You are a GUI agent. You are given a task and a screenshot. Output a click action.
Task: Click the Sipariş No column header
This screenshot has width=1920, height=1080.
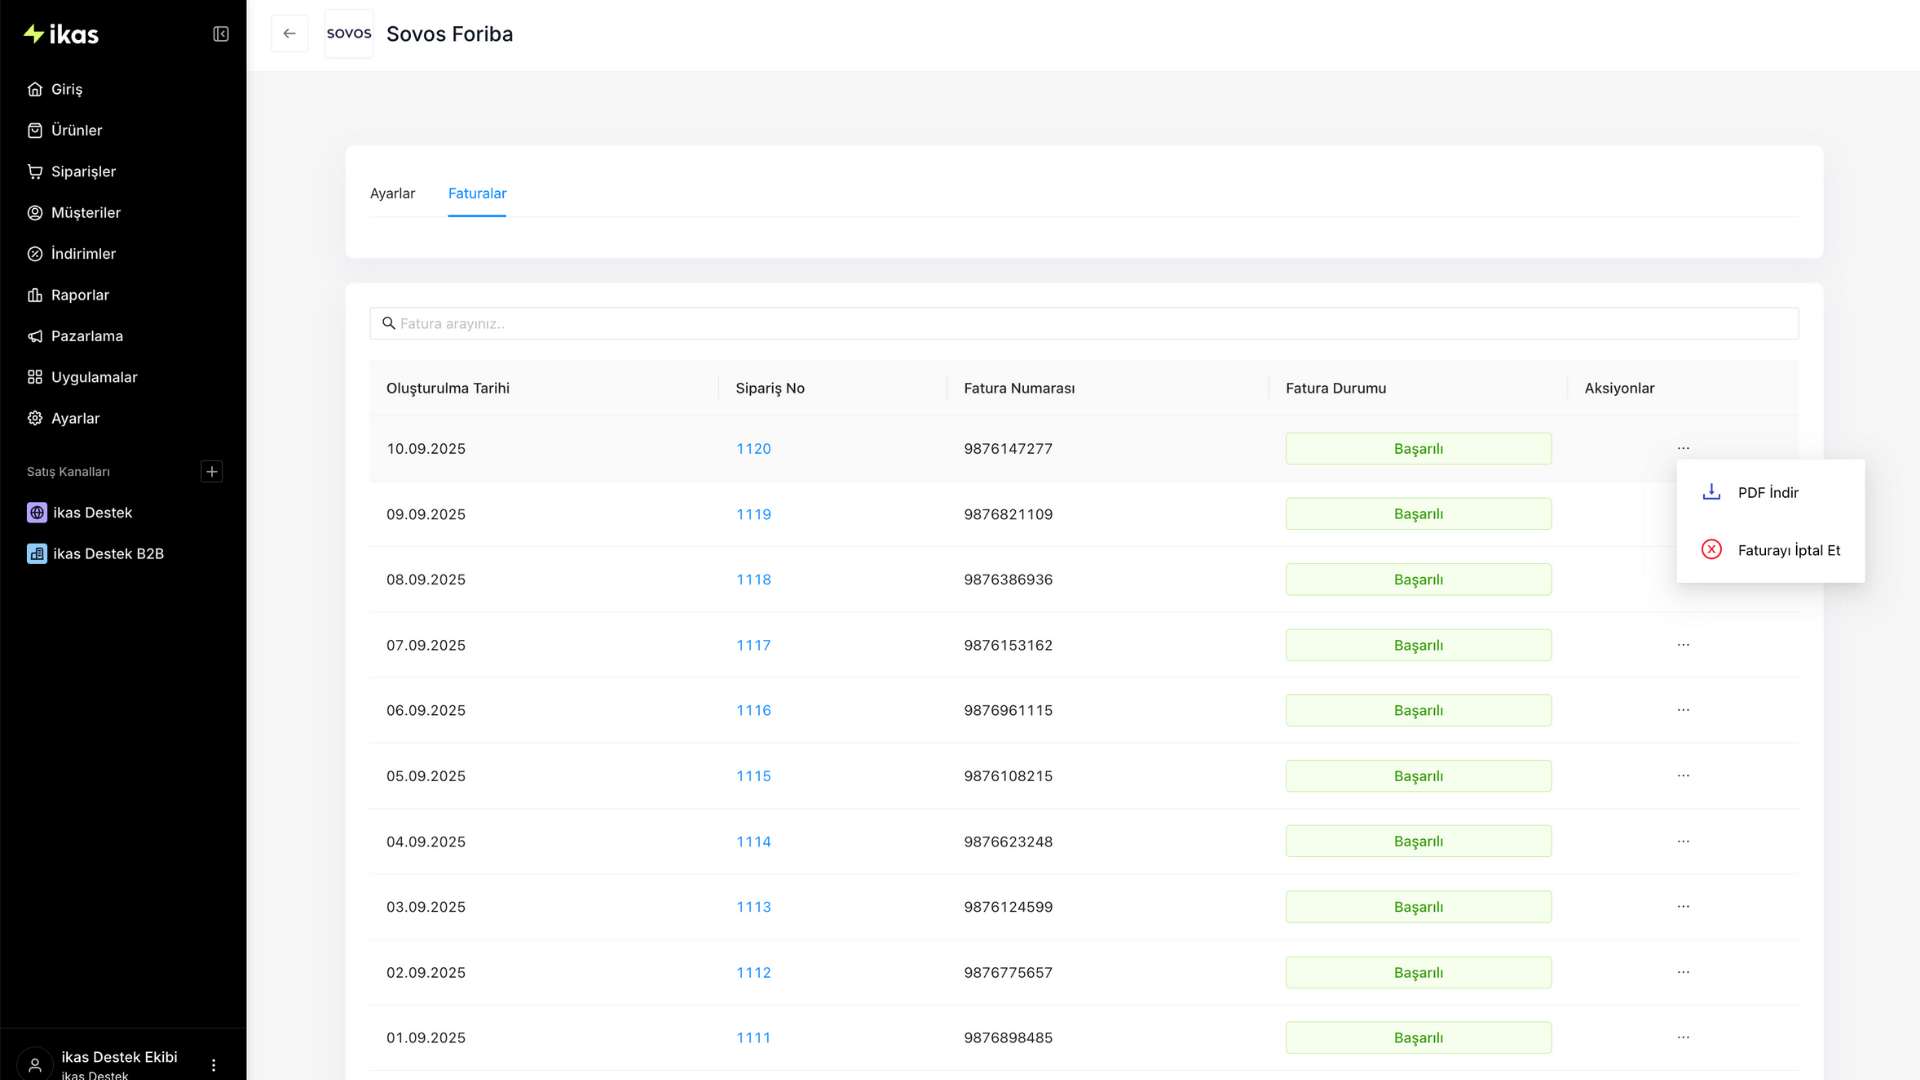point(770,388)
